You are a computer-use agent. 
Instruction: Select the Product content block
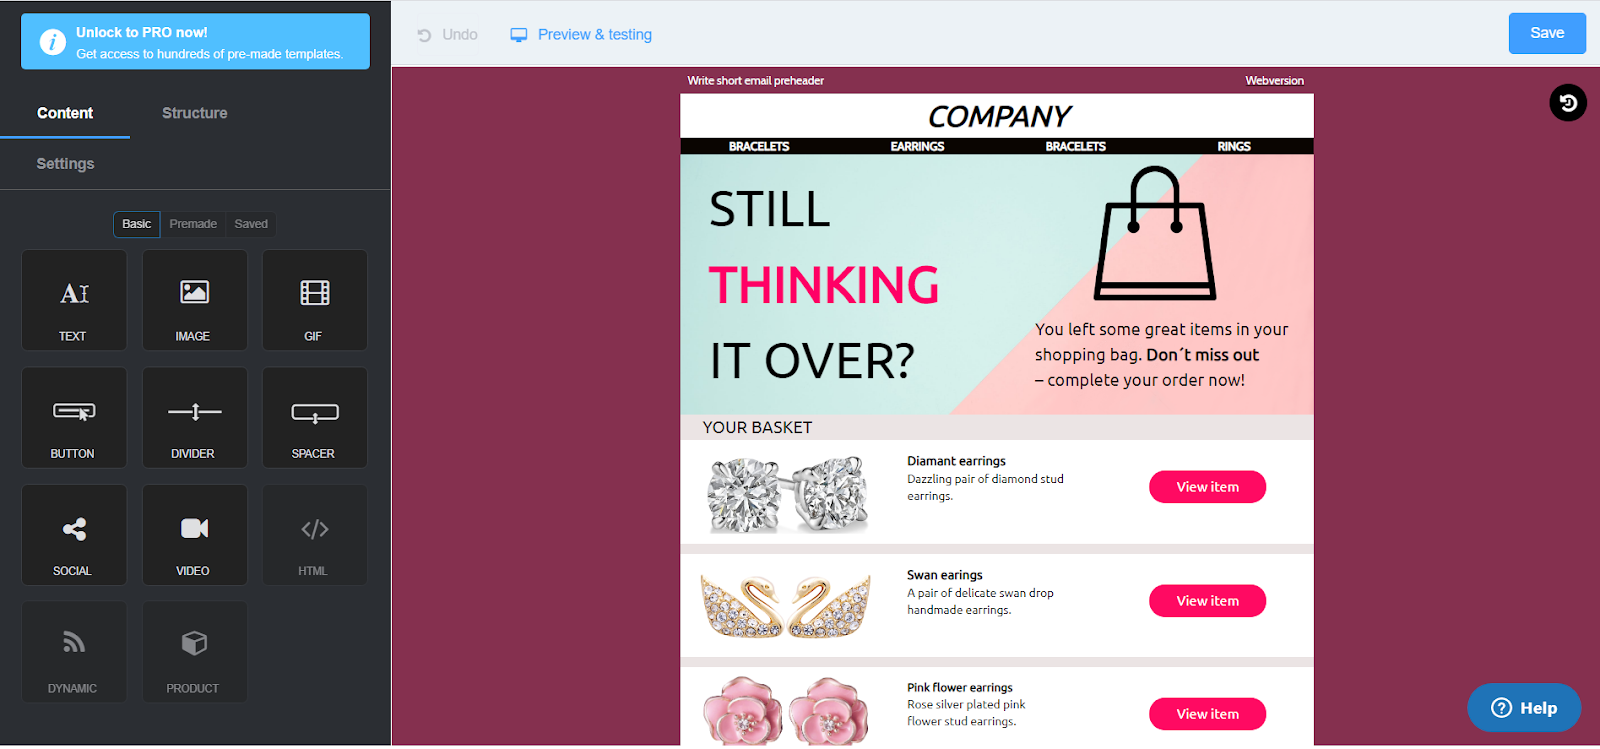[x=194, y=652]
